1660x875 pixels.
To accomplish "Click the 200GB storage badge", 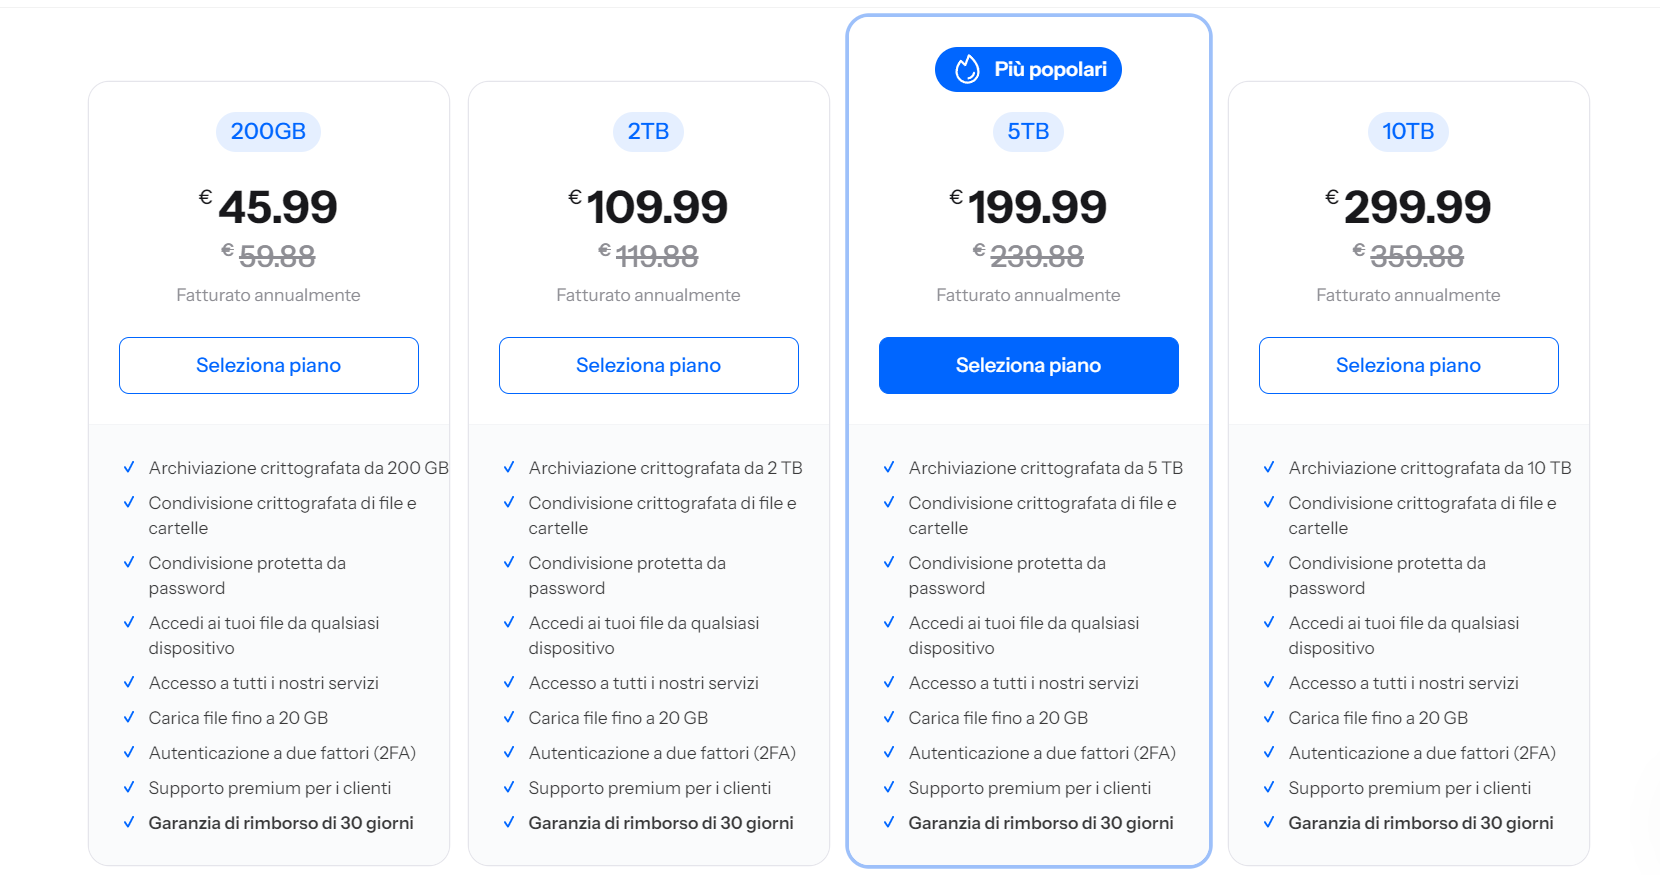I will tap(268, 131).
